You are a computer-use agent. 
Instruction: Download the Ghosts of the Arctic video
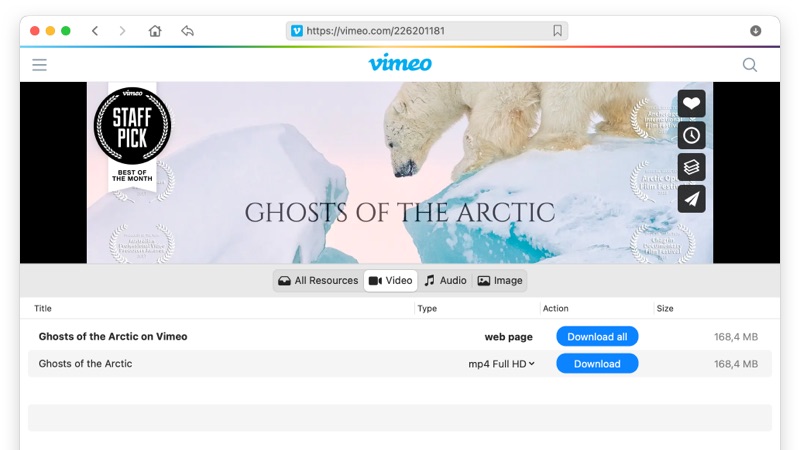click(x=597, y=364)
